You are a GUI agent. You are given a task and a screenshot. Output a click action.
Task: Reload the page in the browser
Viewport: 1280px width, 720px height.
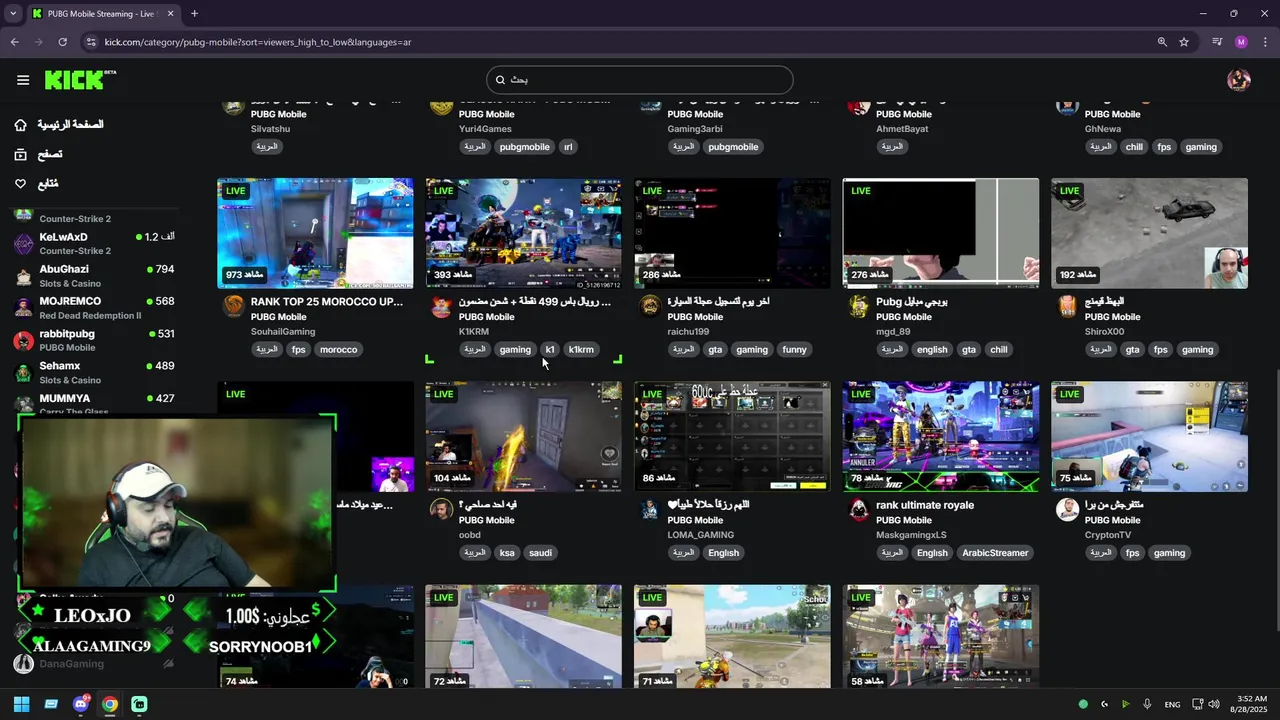[62, 42]
